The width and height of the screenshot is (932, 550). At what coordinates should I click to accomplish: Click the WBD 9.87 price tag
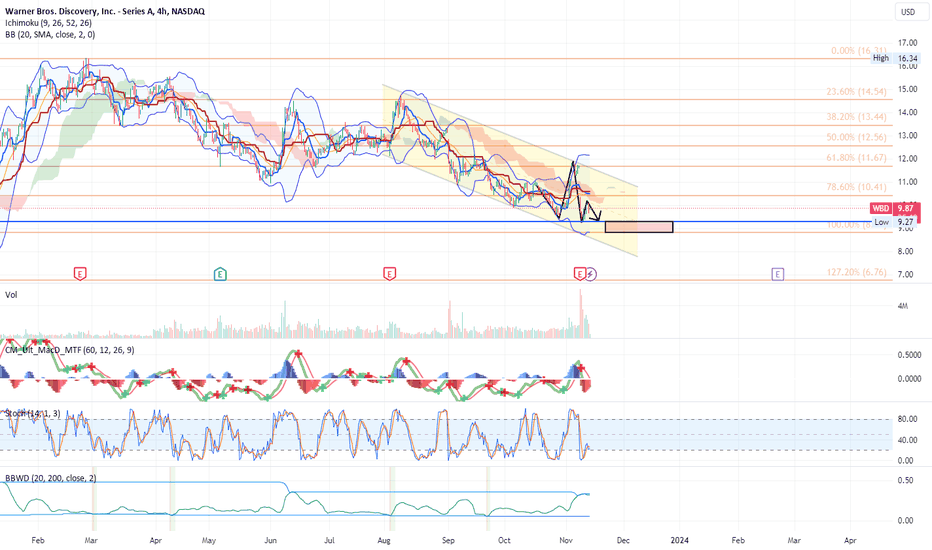pos(895,209)
